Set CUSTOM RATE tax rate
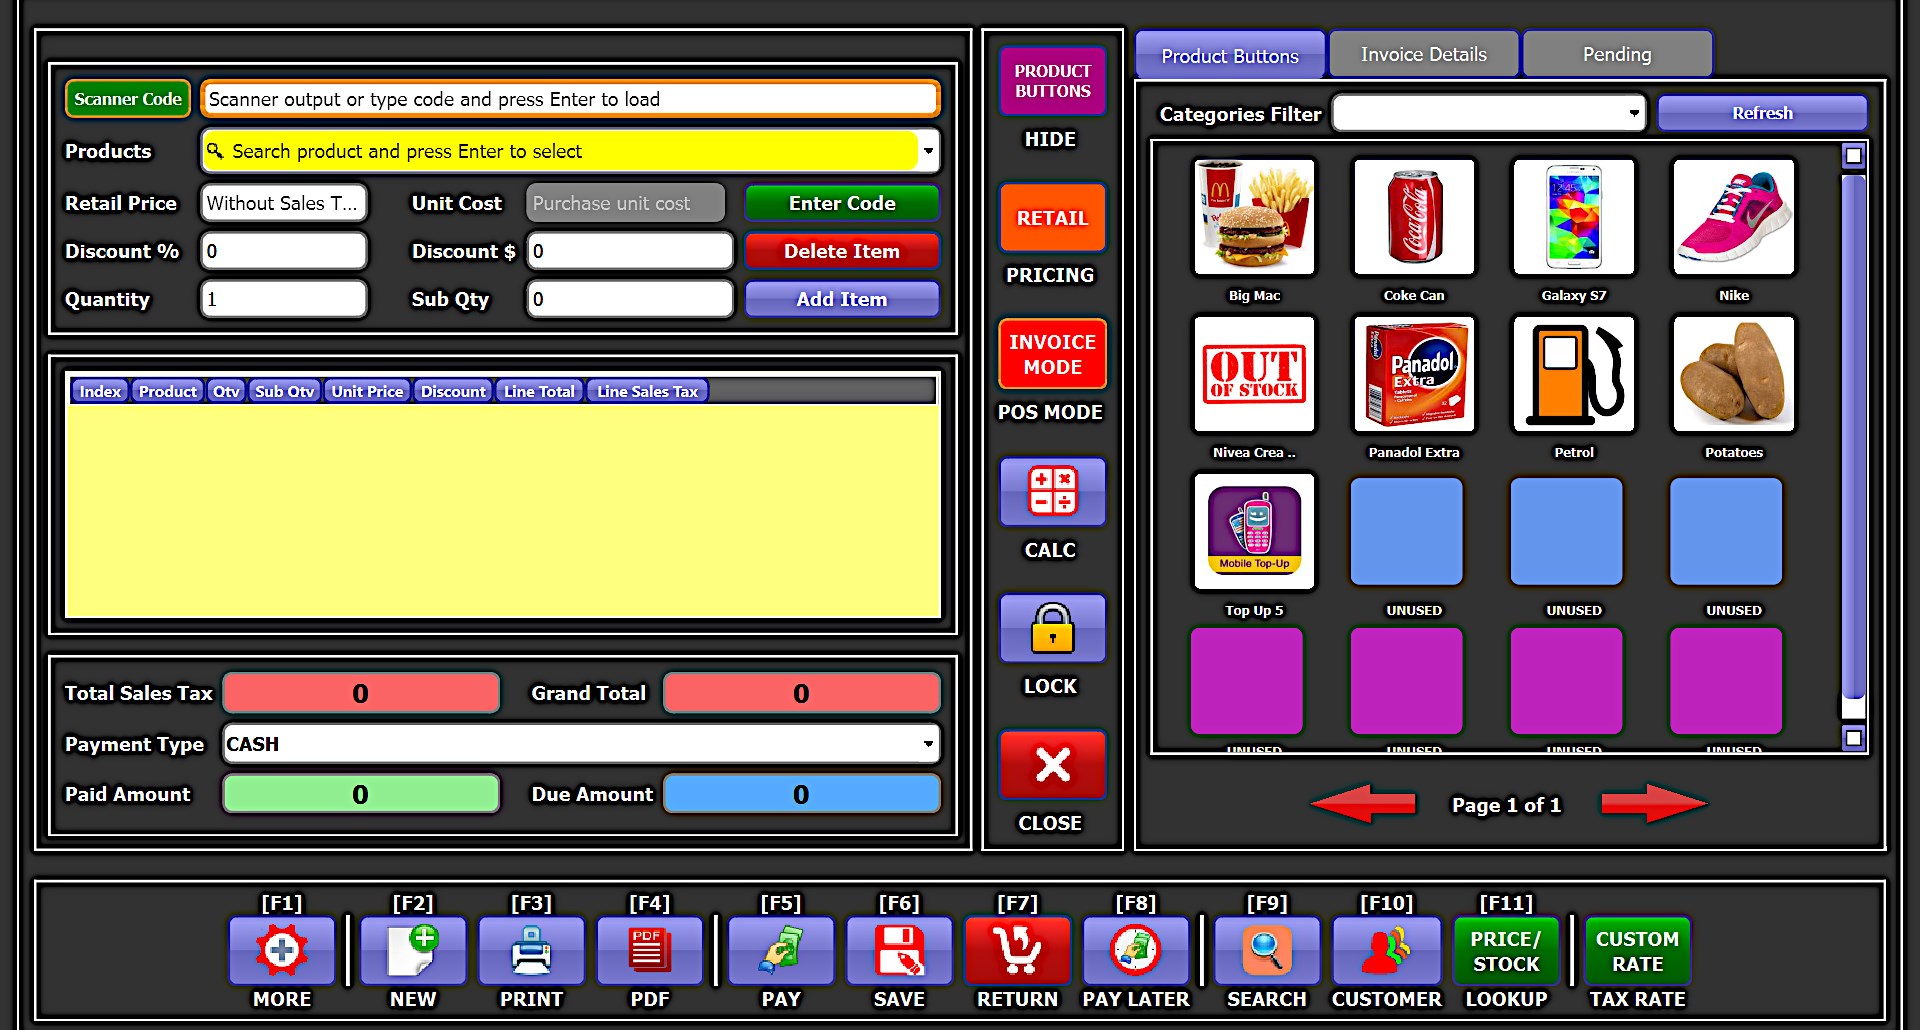The width and height of the screenshot is (1920, 1030). (1637, 951)
